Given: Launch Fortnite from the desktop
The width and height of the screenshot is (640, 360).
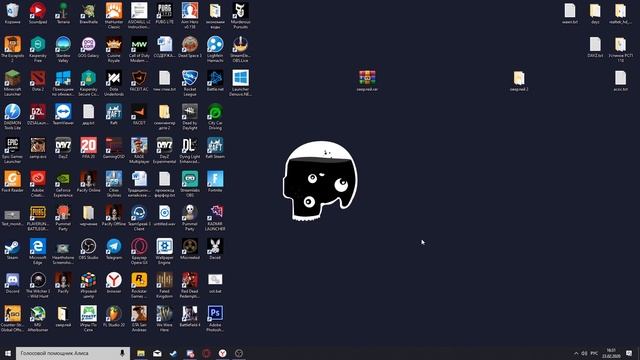Looking at the screenshot, I should click(215, 182).
